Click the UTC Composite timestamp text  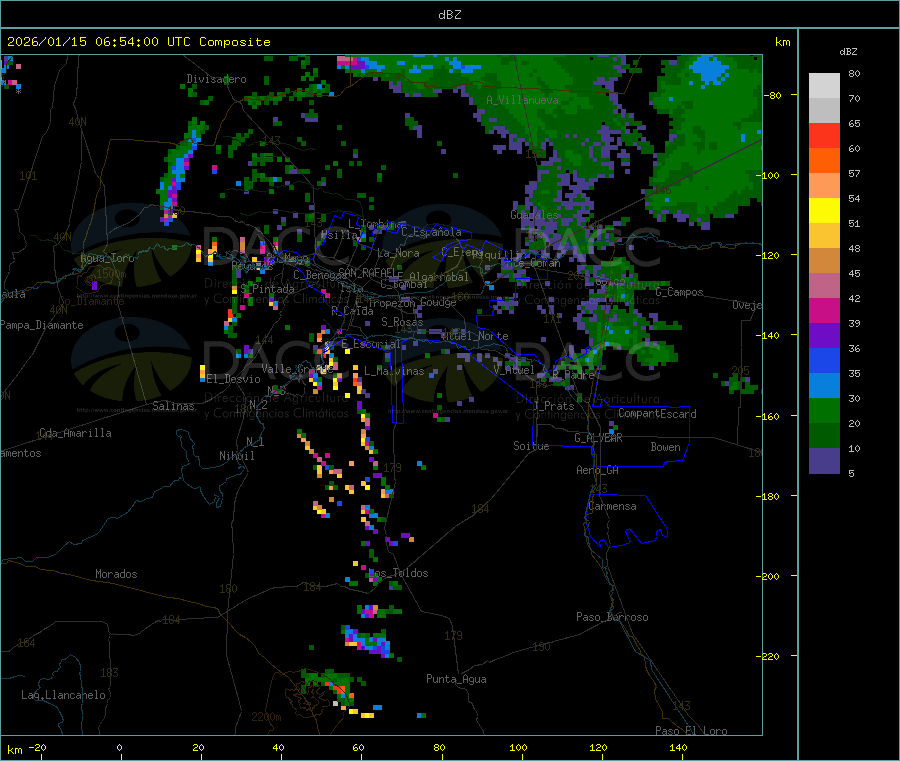click(x=139, y=42)
